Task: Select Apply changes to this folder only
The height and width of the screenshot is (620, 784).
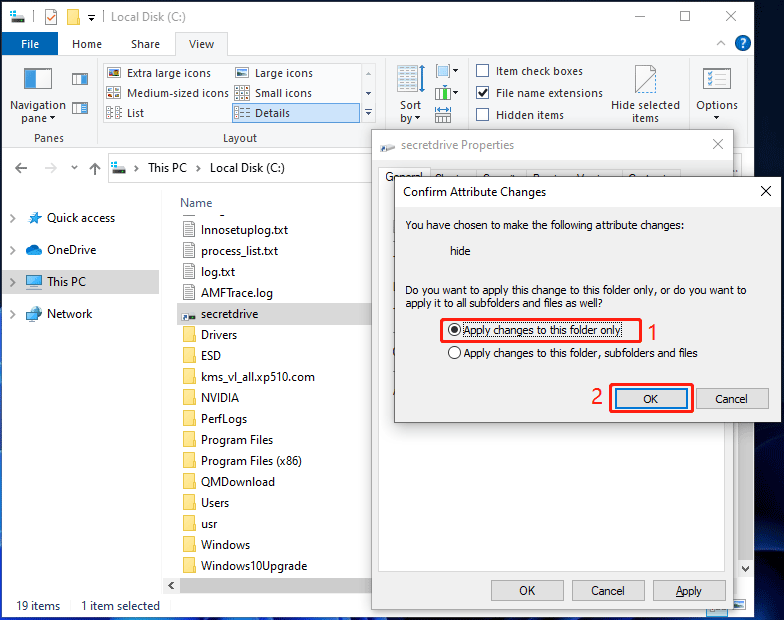Action: click(455, 330)
